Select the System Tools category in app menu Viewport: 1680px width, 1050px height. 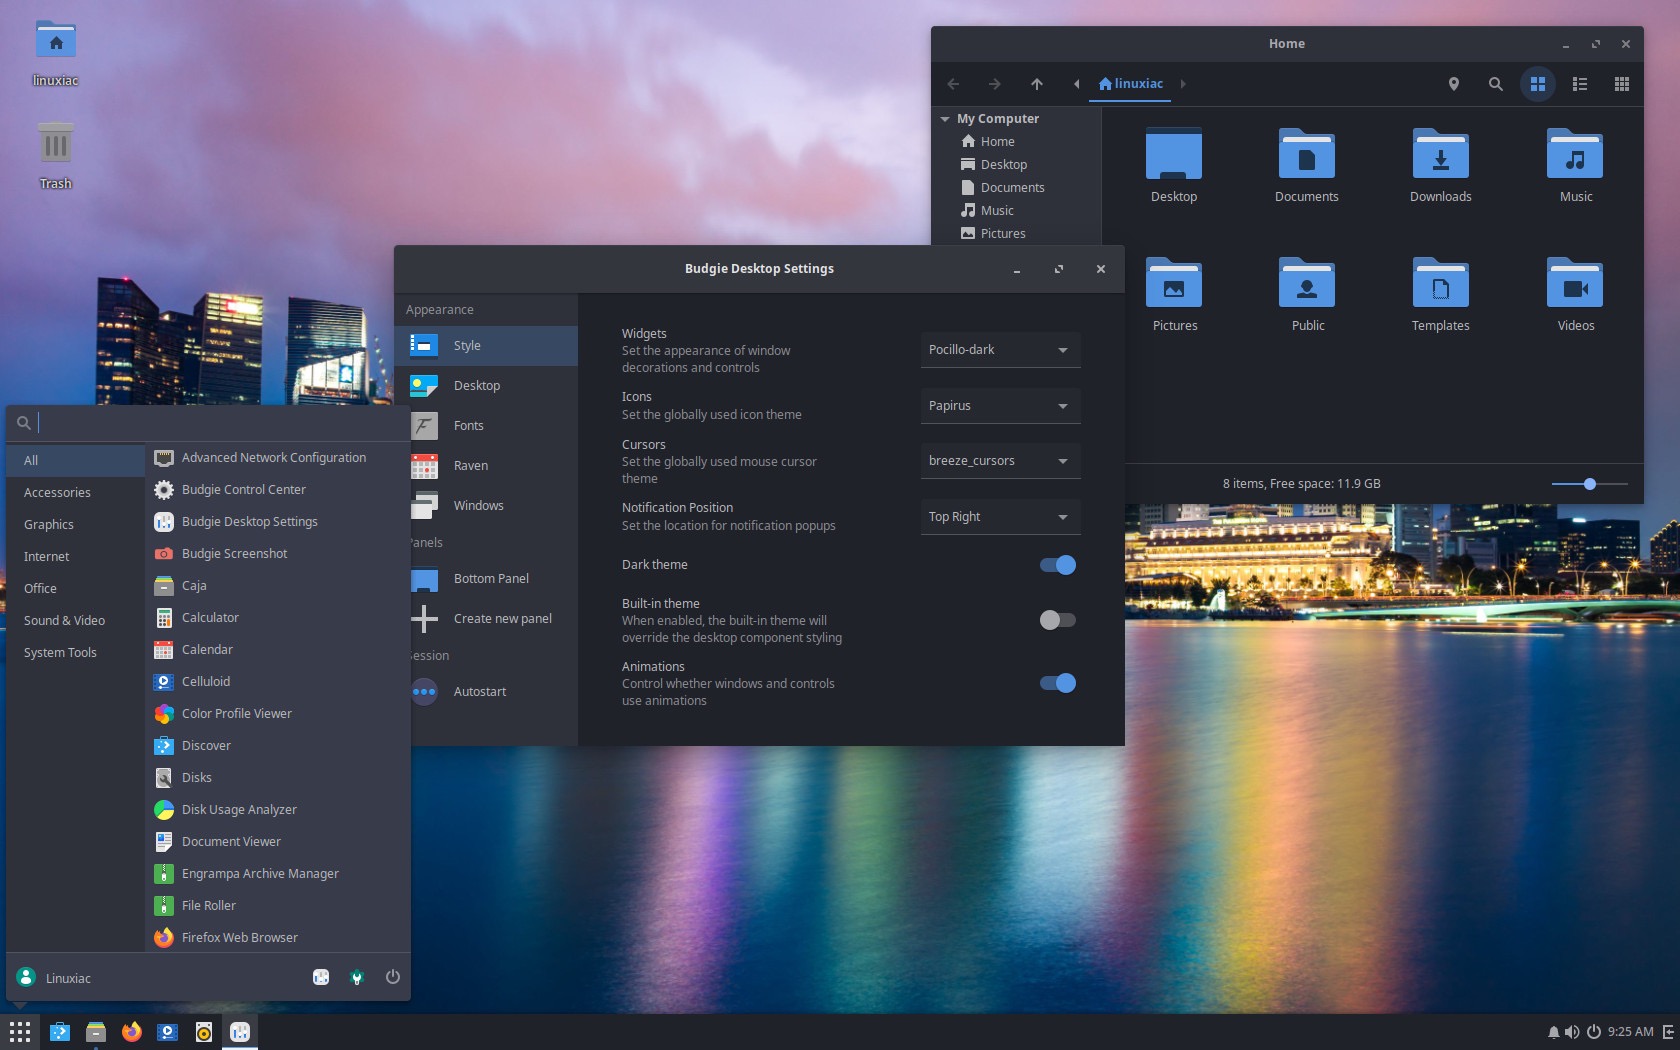point(60,652)
